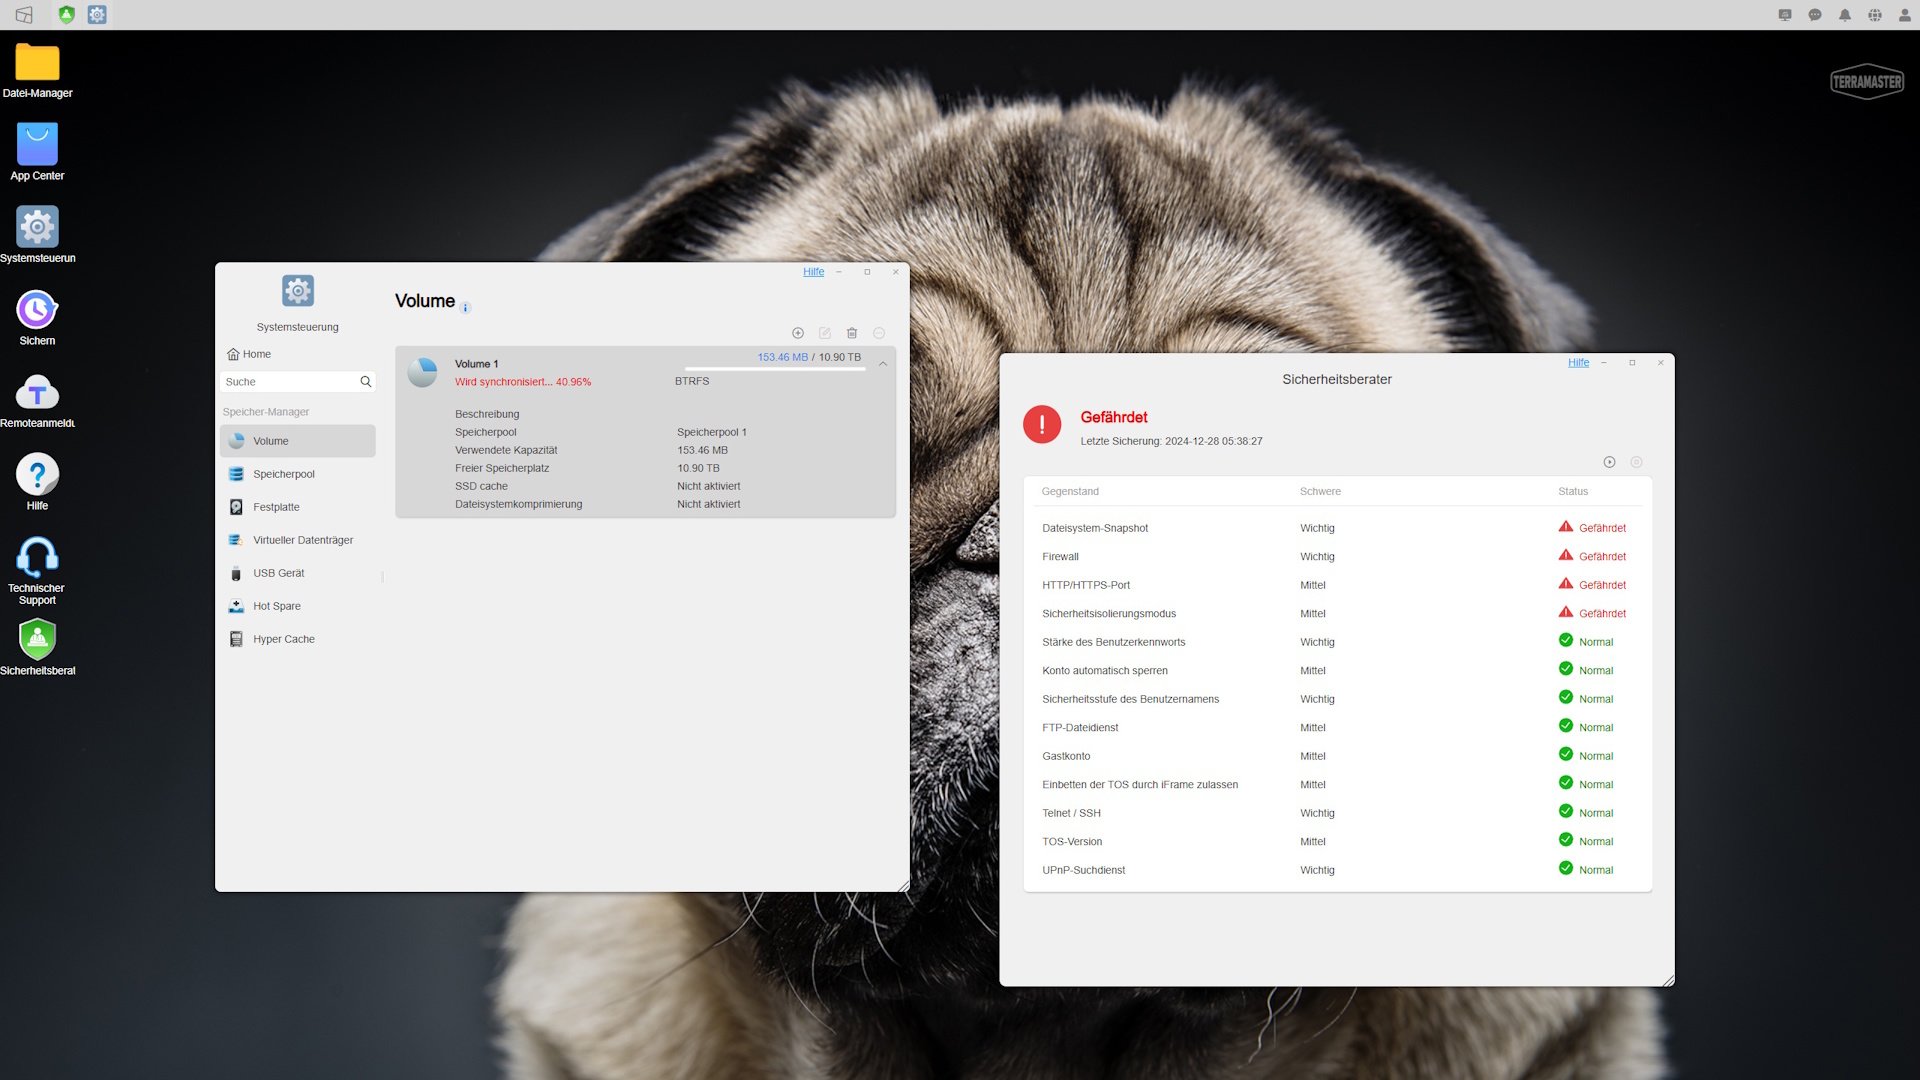Start the security scan play icon
1920x1080 pixels.
pyautogui.click(x=1609, y=462)
